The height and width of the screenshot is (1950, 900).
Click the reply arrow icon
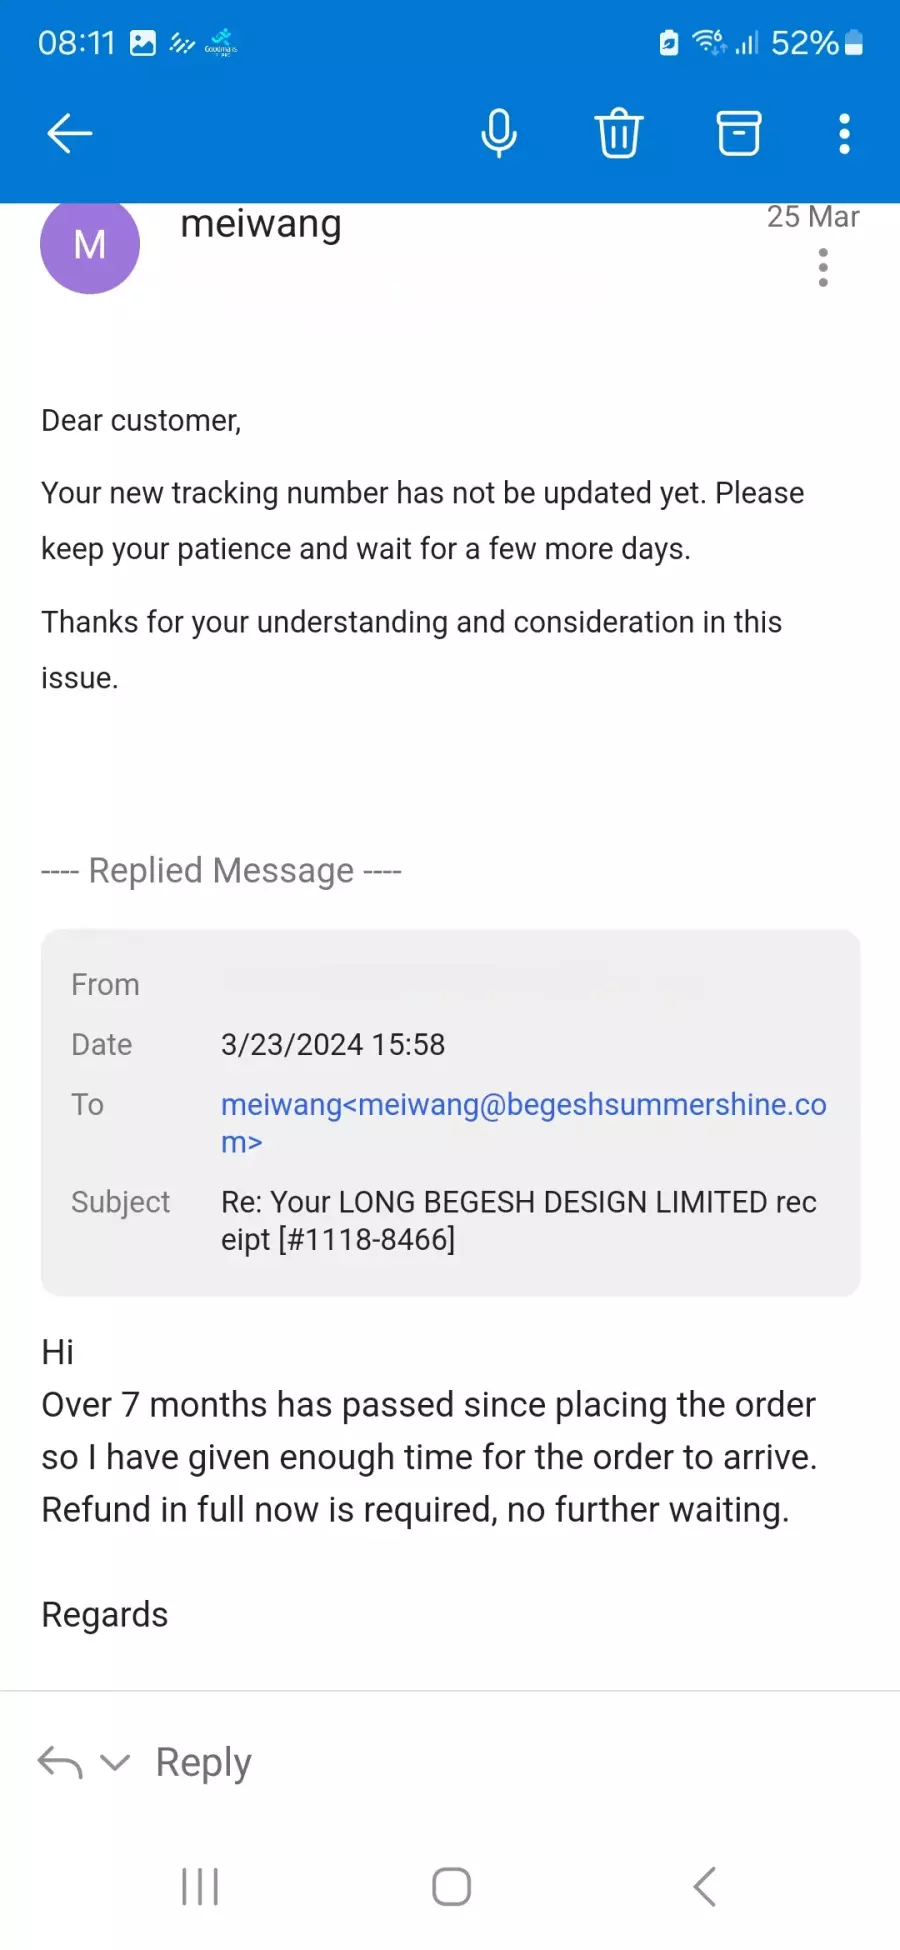pos(60,1762)
